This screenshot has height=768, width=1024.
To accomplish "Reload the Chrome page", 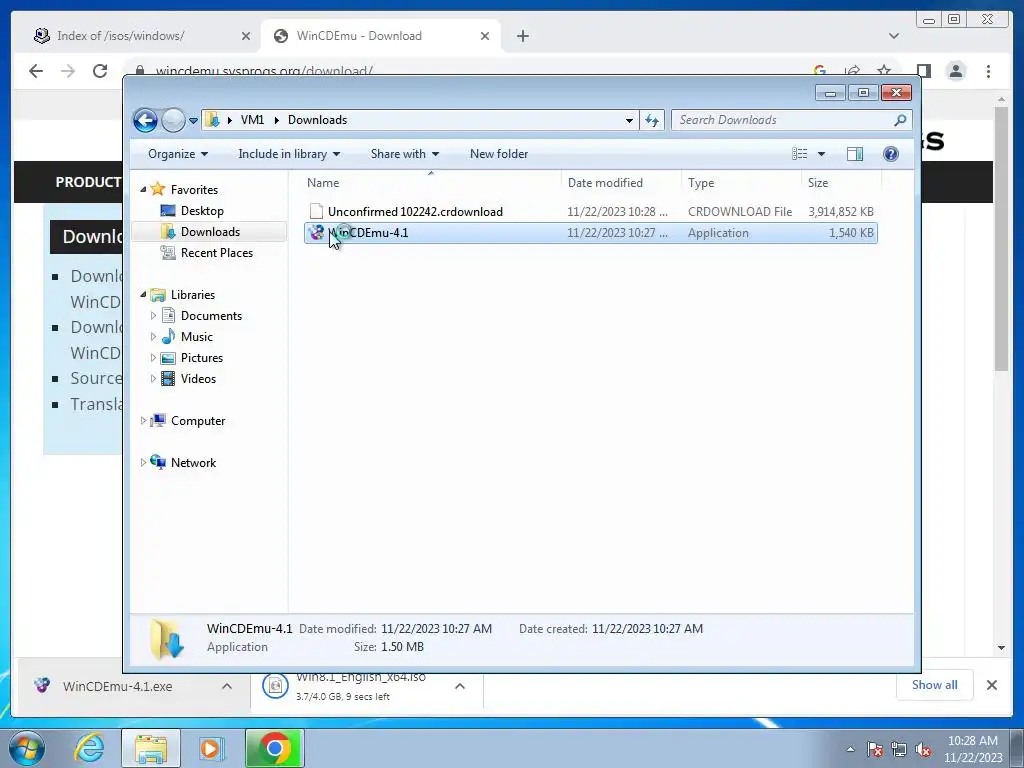I will click(99, 71).
